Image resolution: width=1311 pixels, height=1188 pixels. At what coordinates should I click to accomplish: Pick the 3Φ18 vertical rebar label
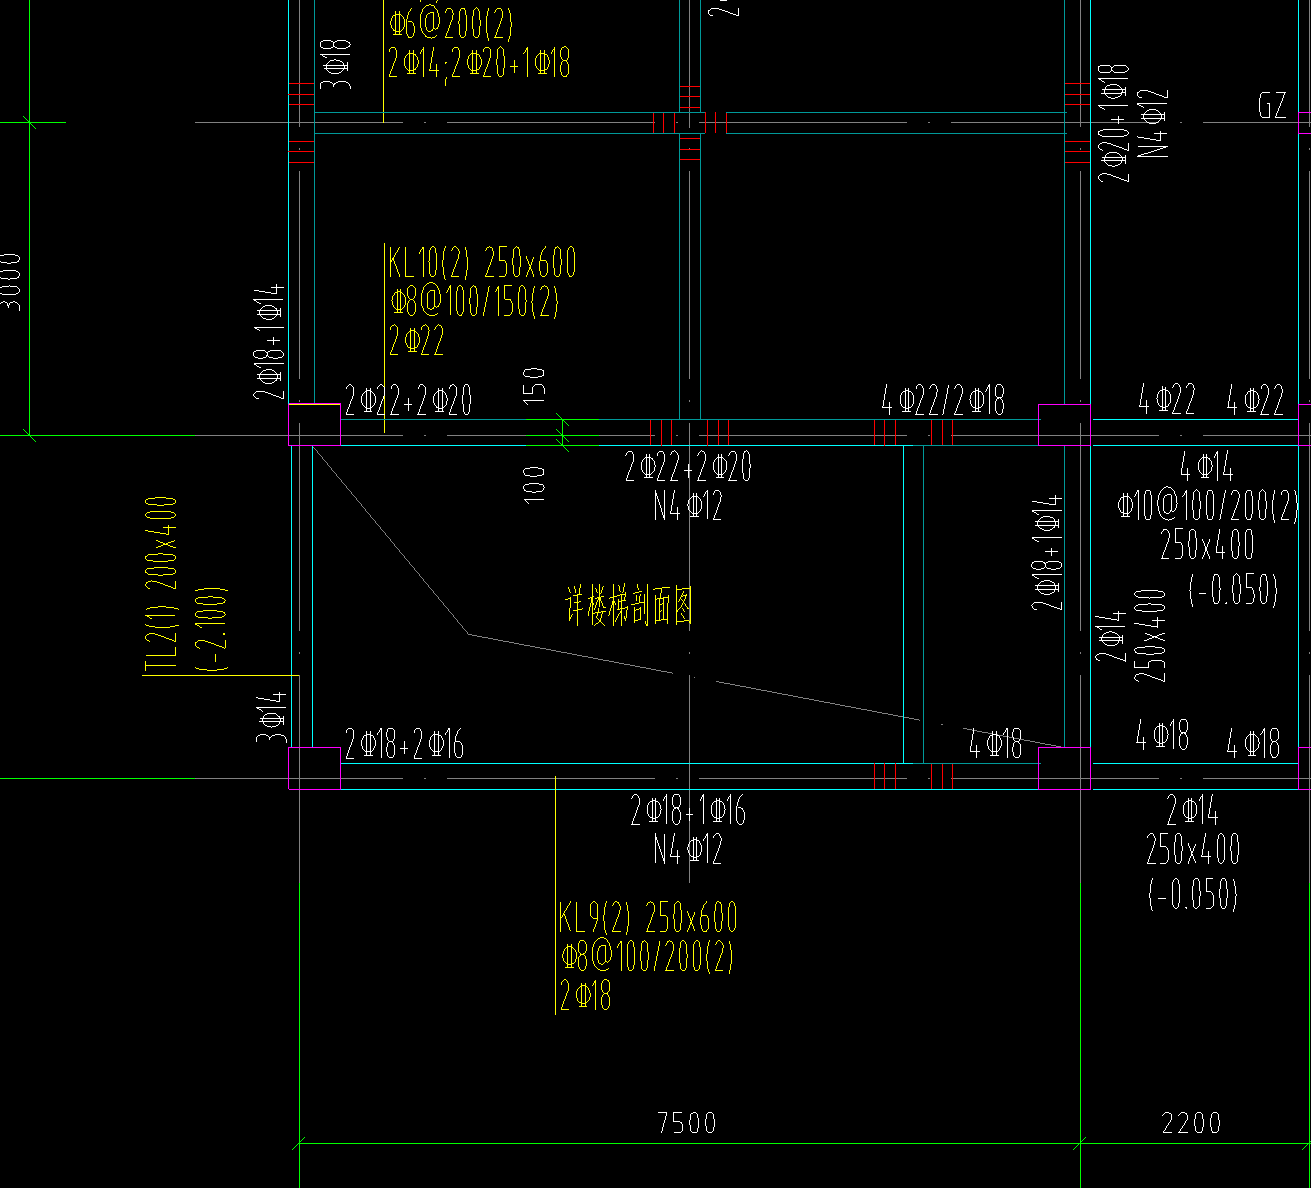click(337, 65)
